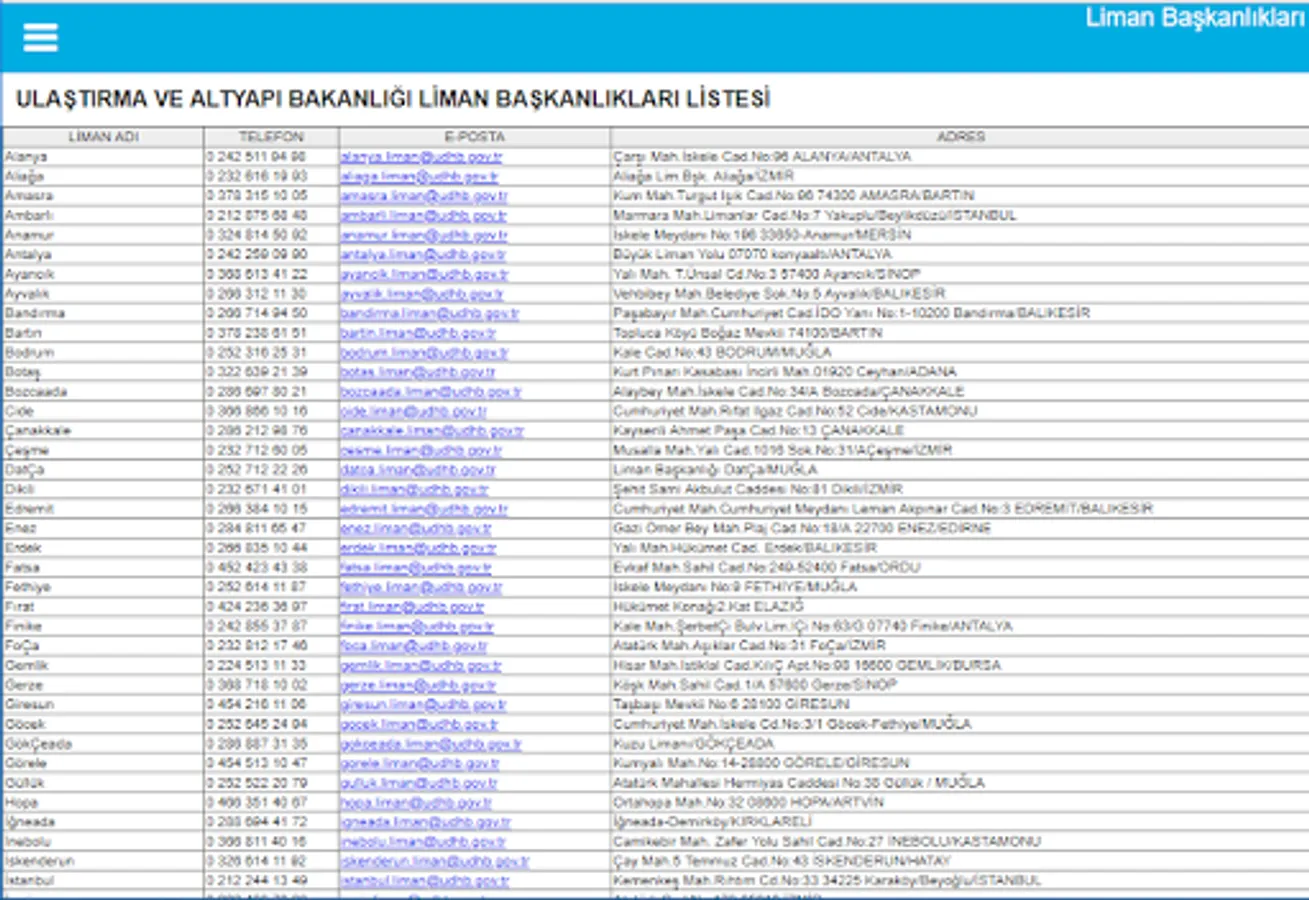
Task: Select phone number 0 252 316 25 31
Action: point(257,352)
